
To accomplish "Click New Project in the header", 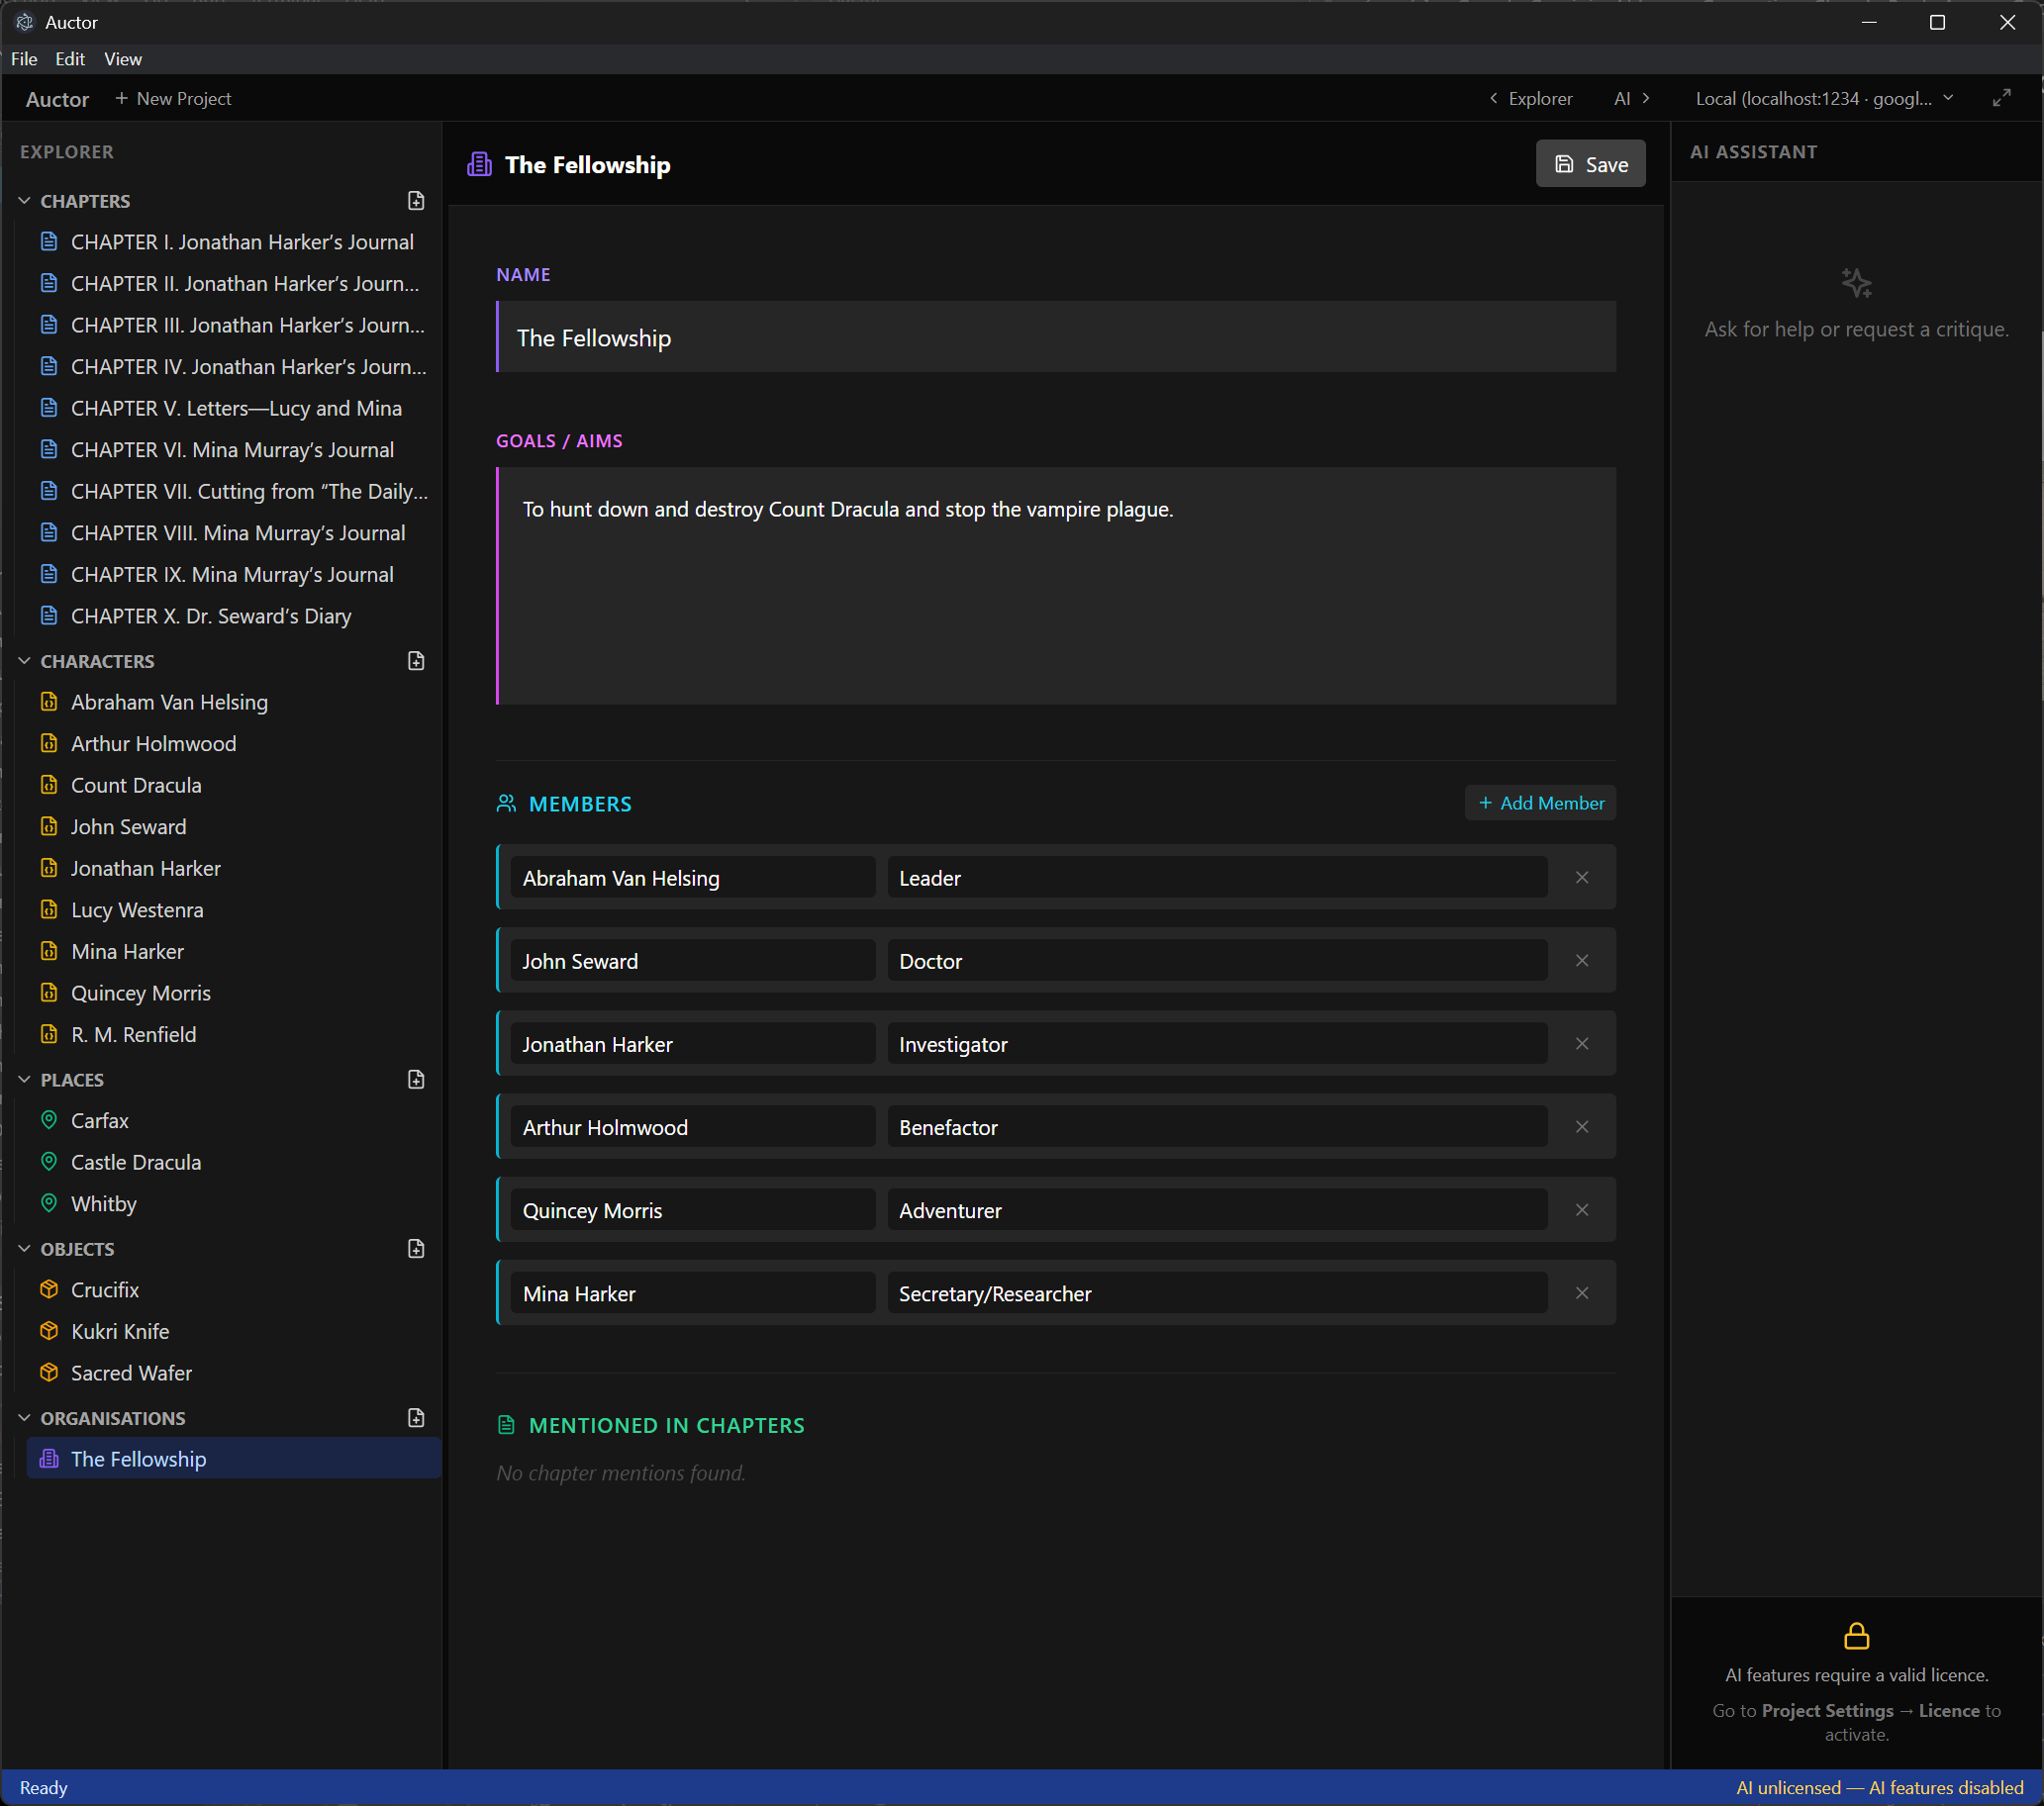I will tap(173, 98).
